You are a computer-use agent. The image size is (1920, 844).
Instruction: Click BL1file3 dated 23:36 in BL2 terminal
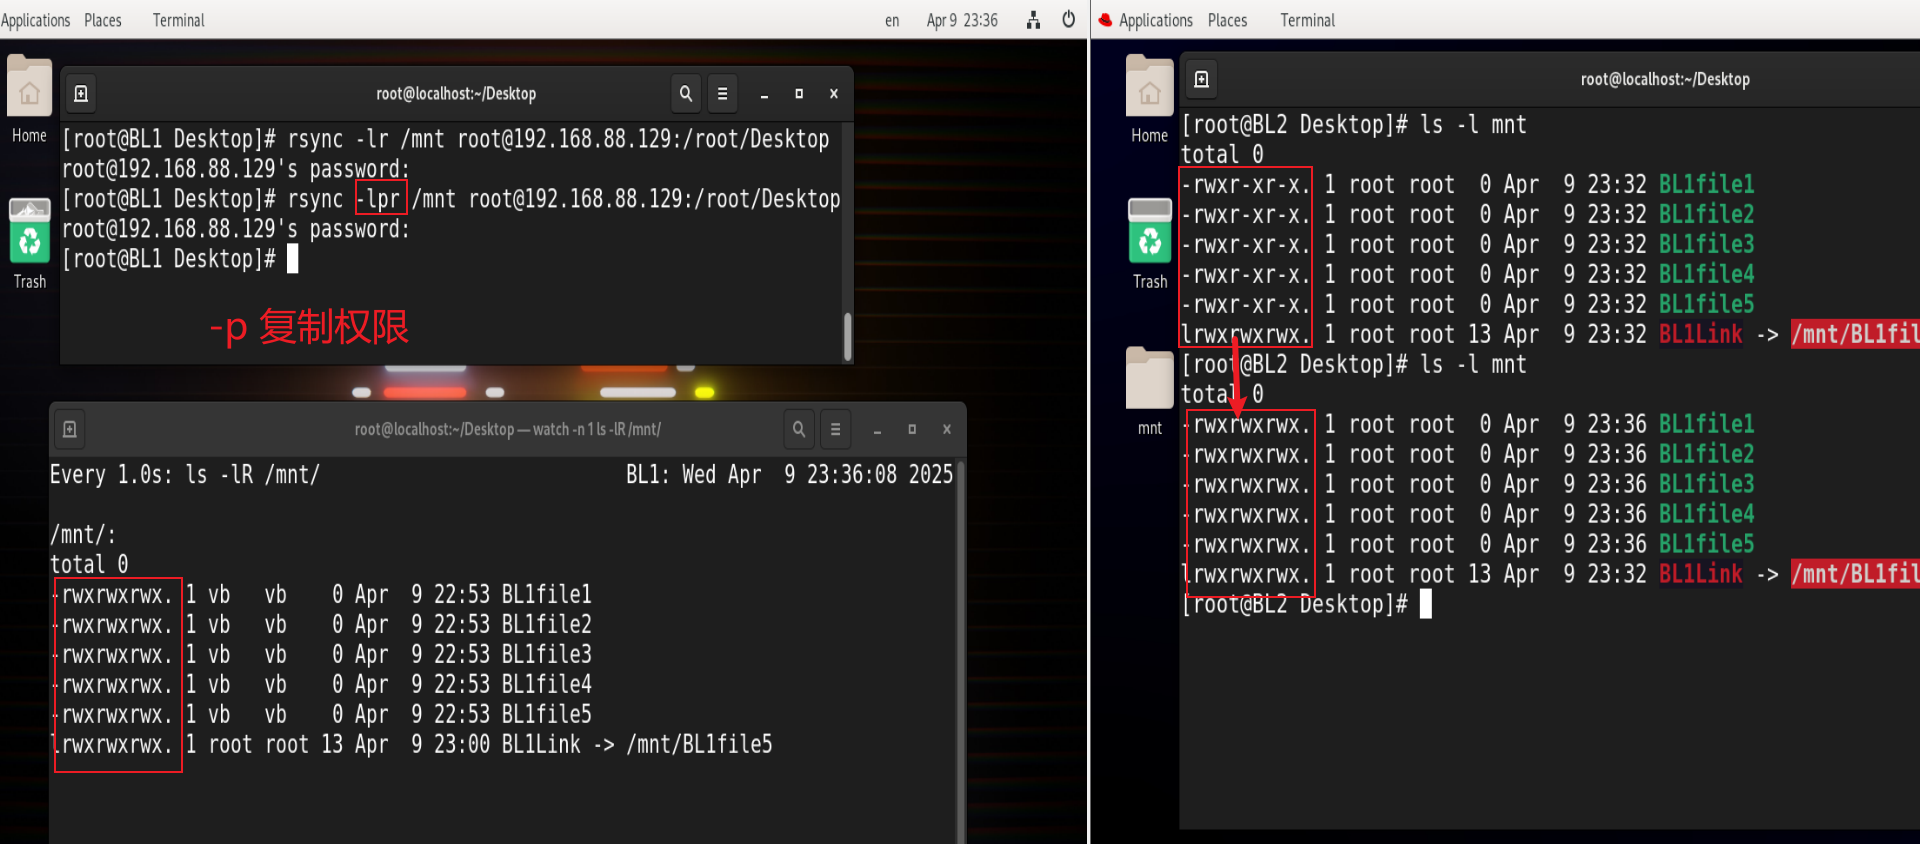pos(1706,484)
